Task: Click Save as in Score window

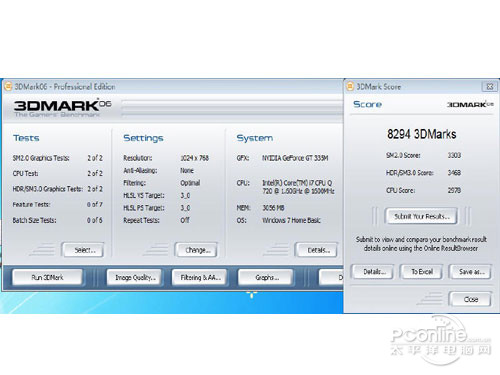Action: 470,272
